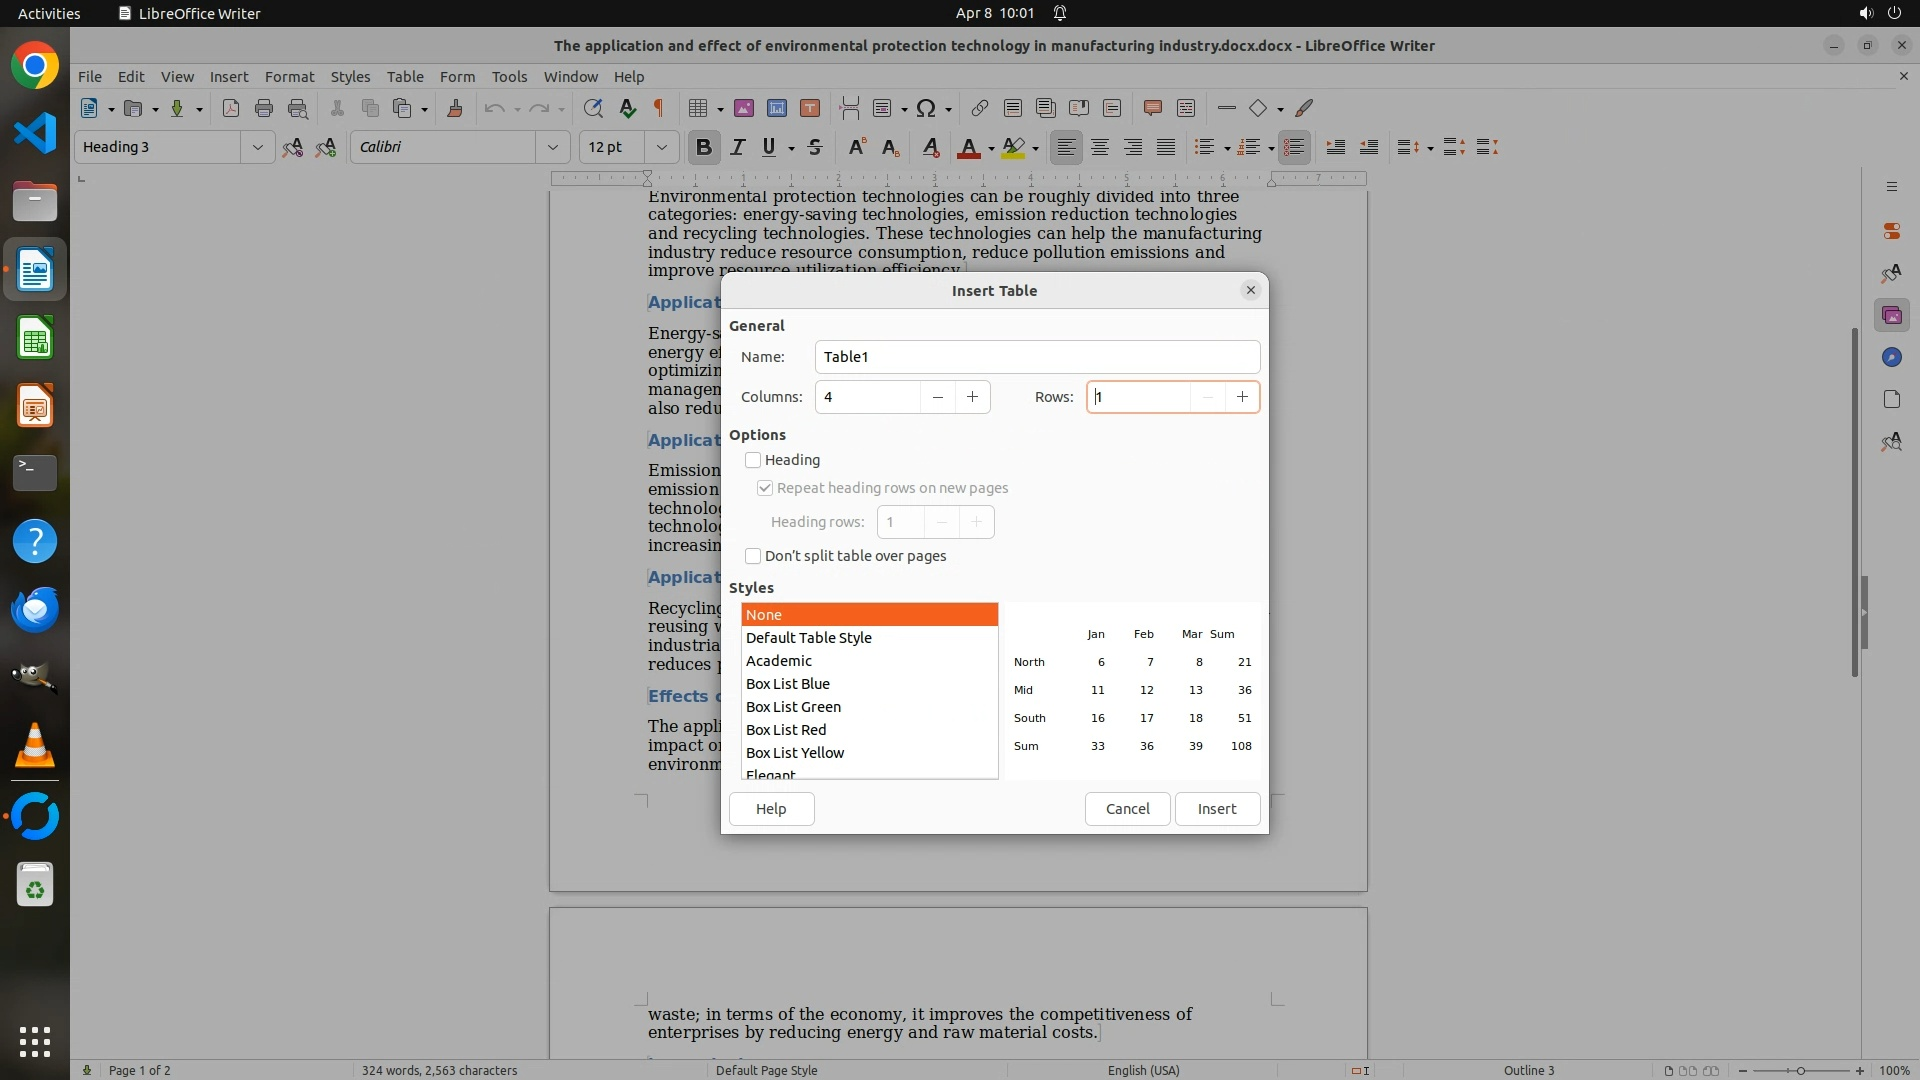Image resolution: width=1920 pixels, height=1080 pixels.
Task: Expand the paragraph style dropdown for Heading 3
Action: pyautogui.click(x=257, y=147)
